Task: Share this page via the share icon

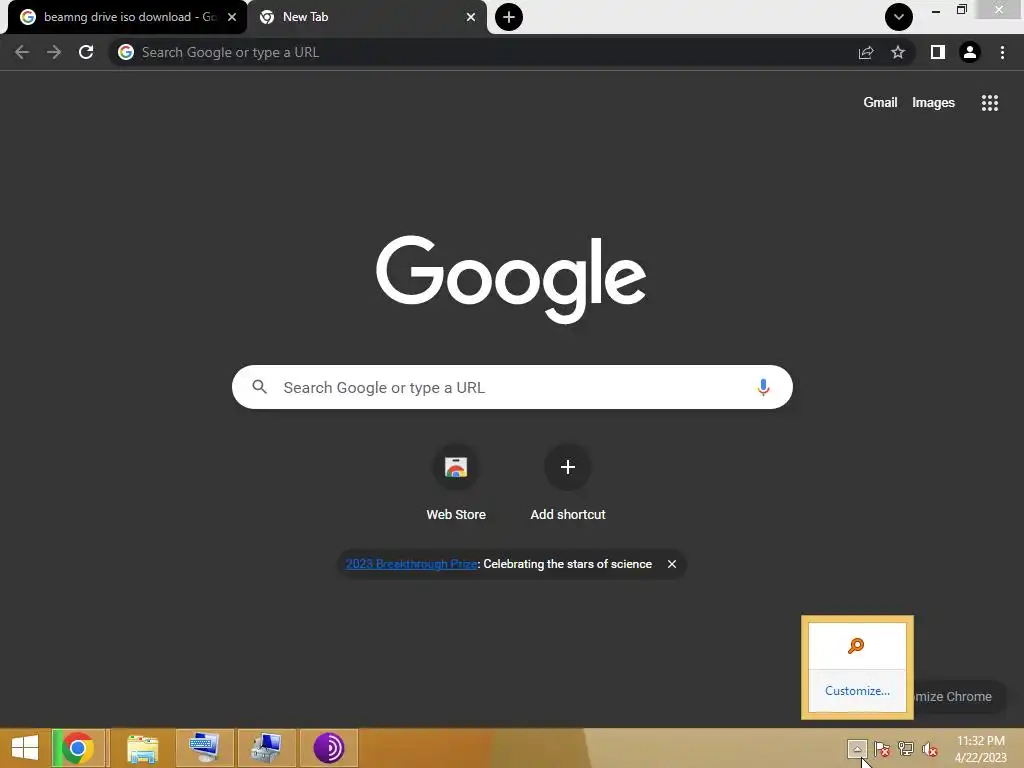Action: [866, 52]
